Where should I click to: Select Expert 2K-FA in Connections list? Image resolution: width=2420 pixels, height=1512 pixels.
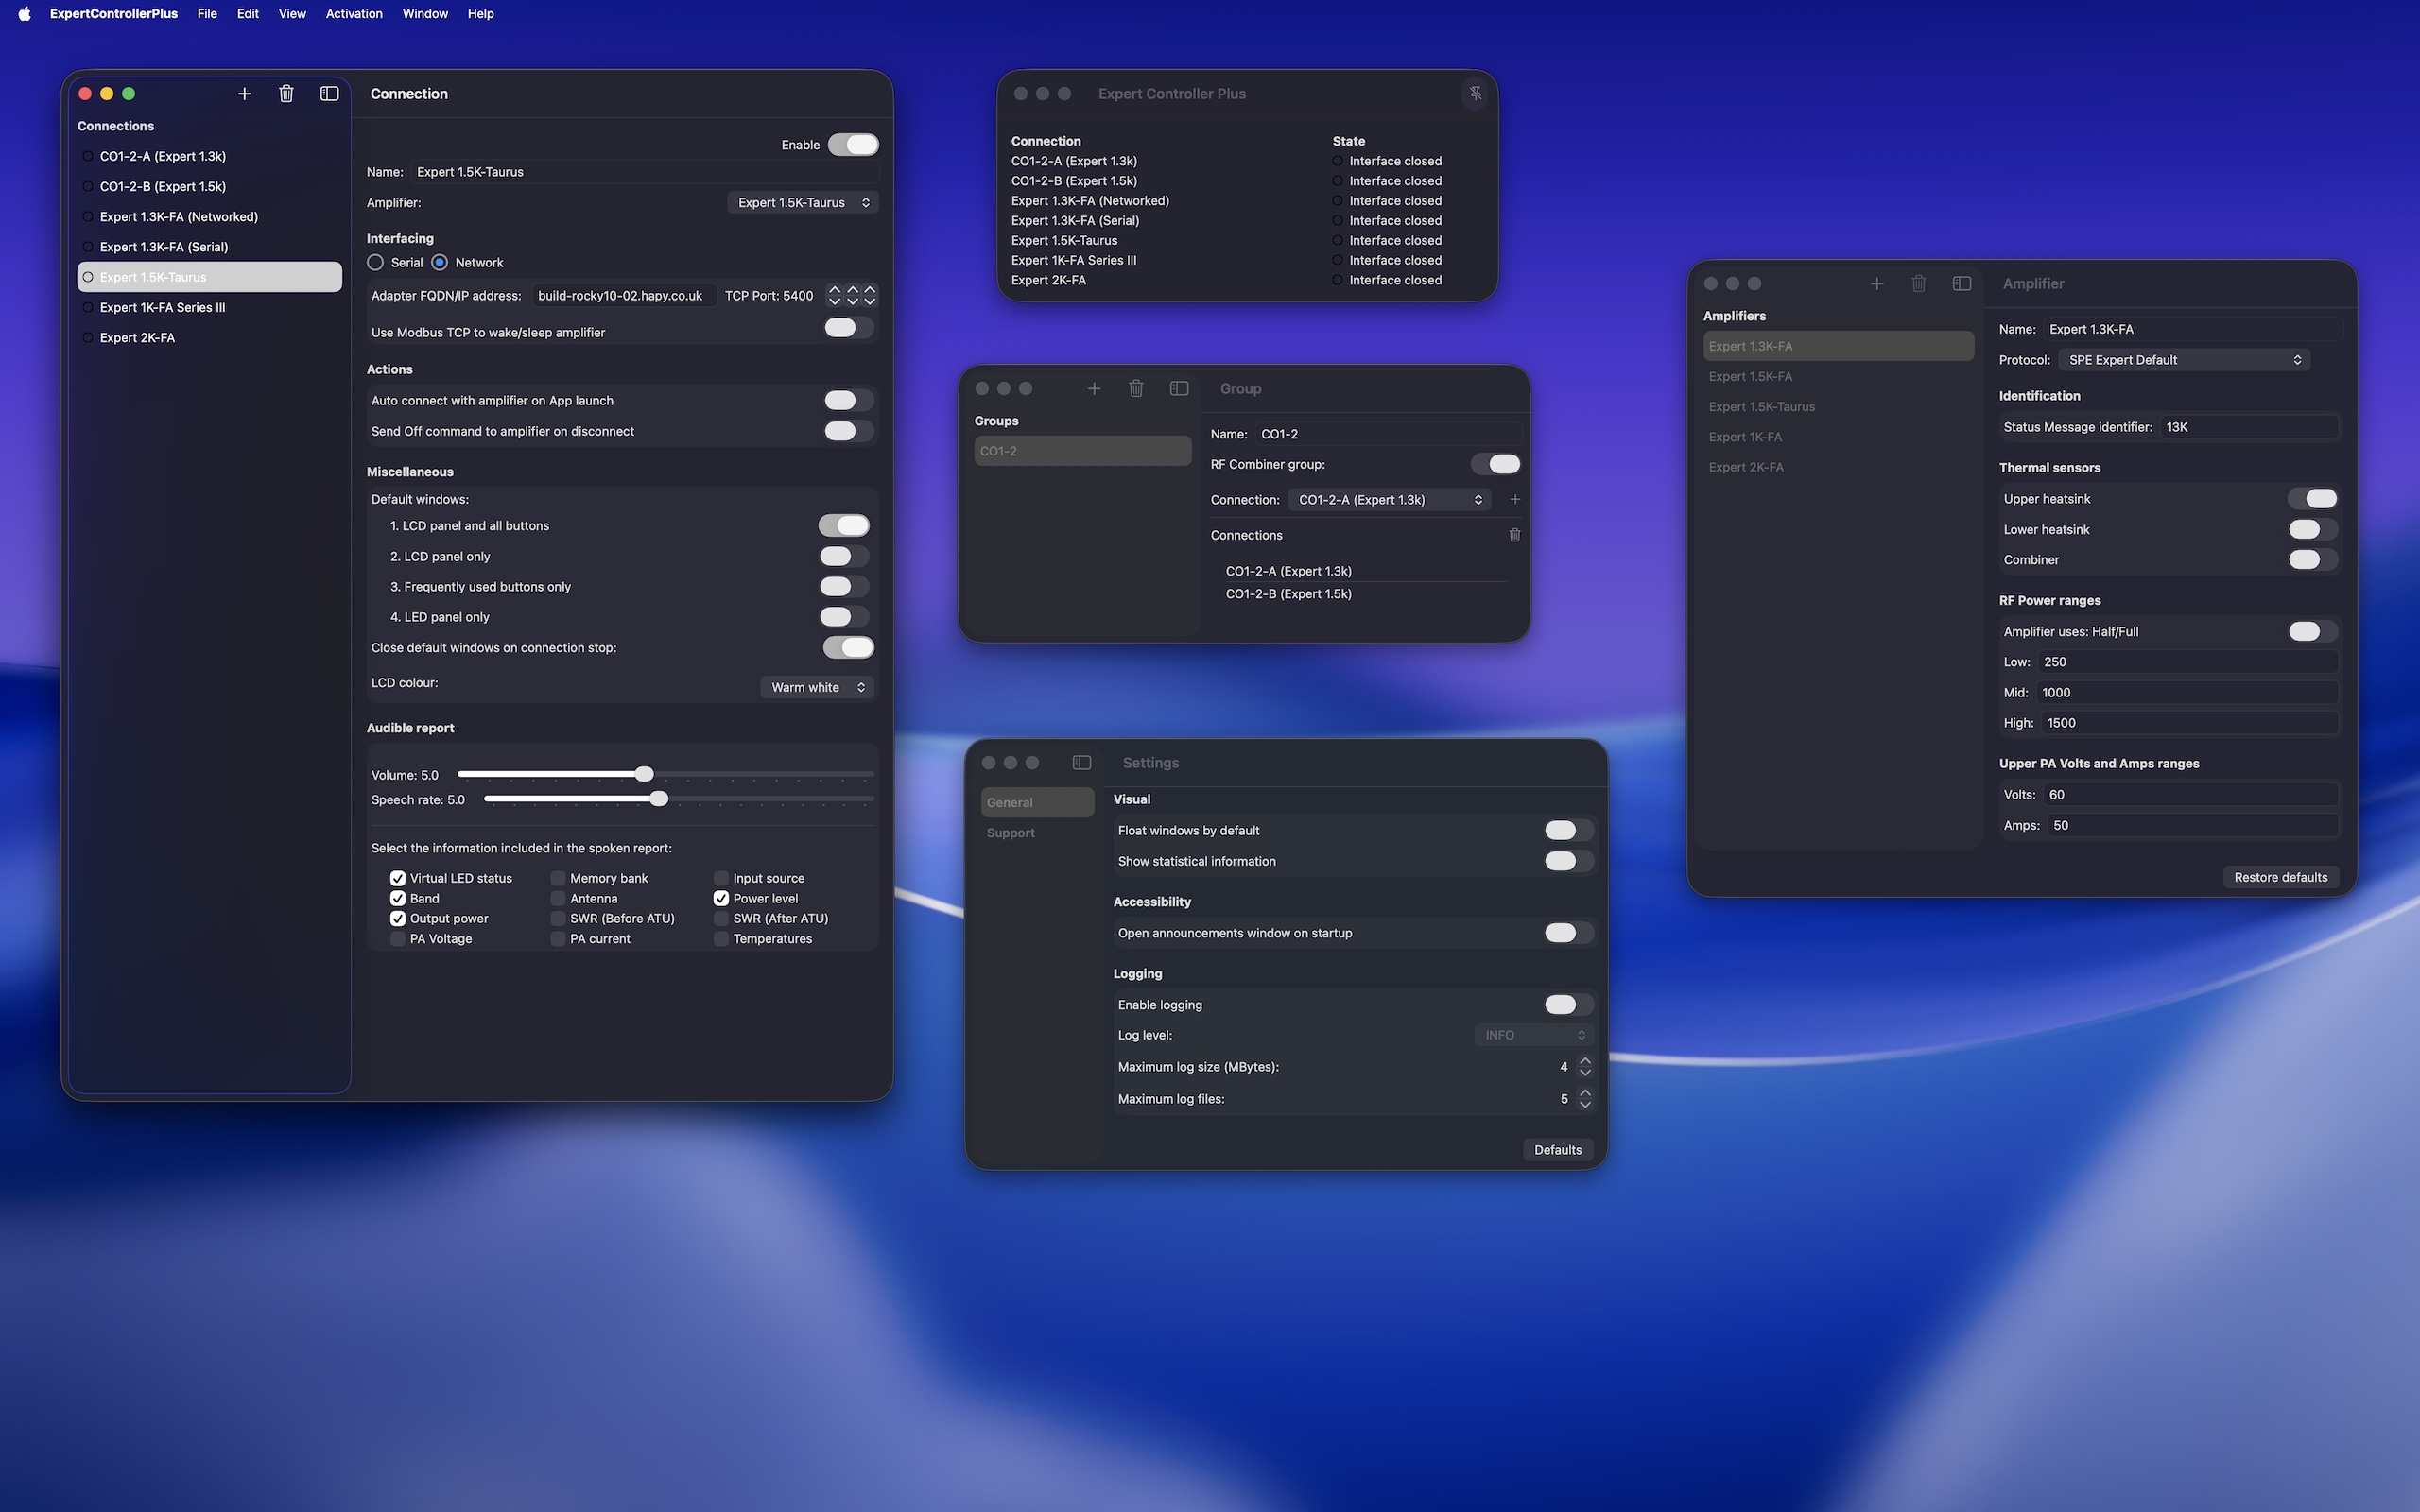[210, 337]
